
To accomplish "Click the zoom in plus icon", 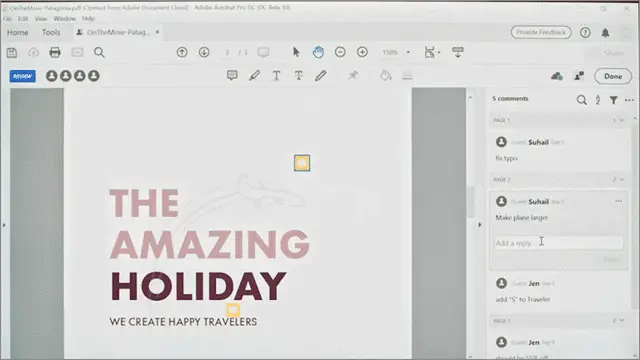I will click(x=362, y=52).
